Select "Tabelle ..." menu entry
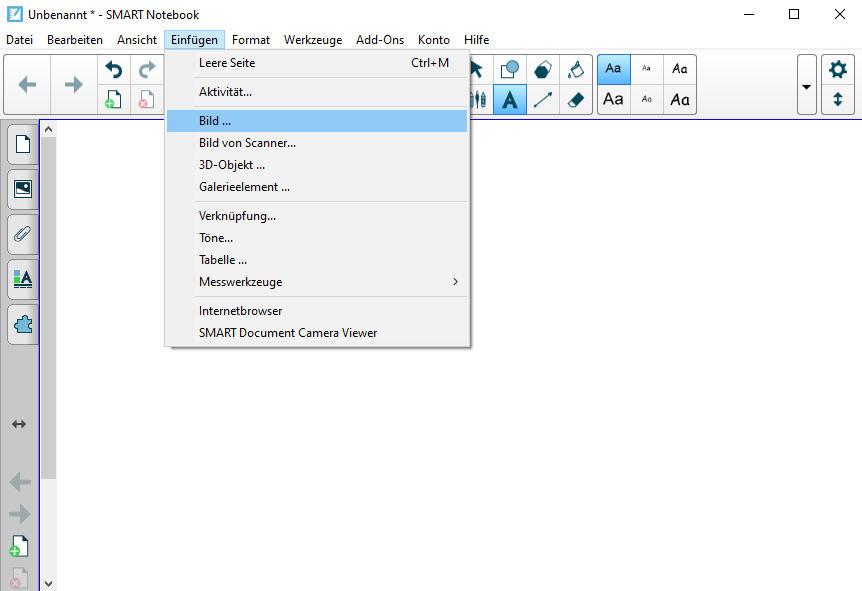The width and height of the screenshot is (862, 591). click(223, 260)
